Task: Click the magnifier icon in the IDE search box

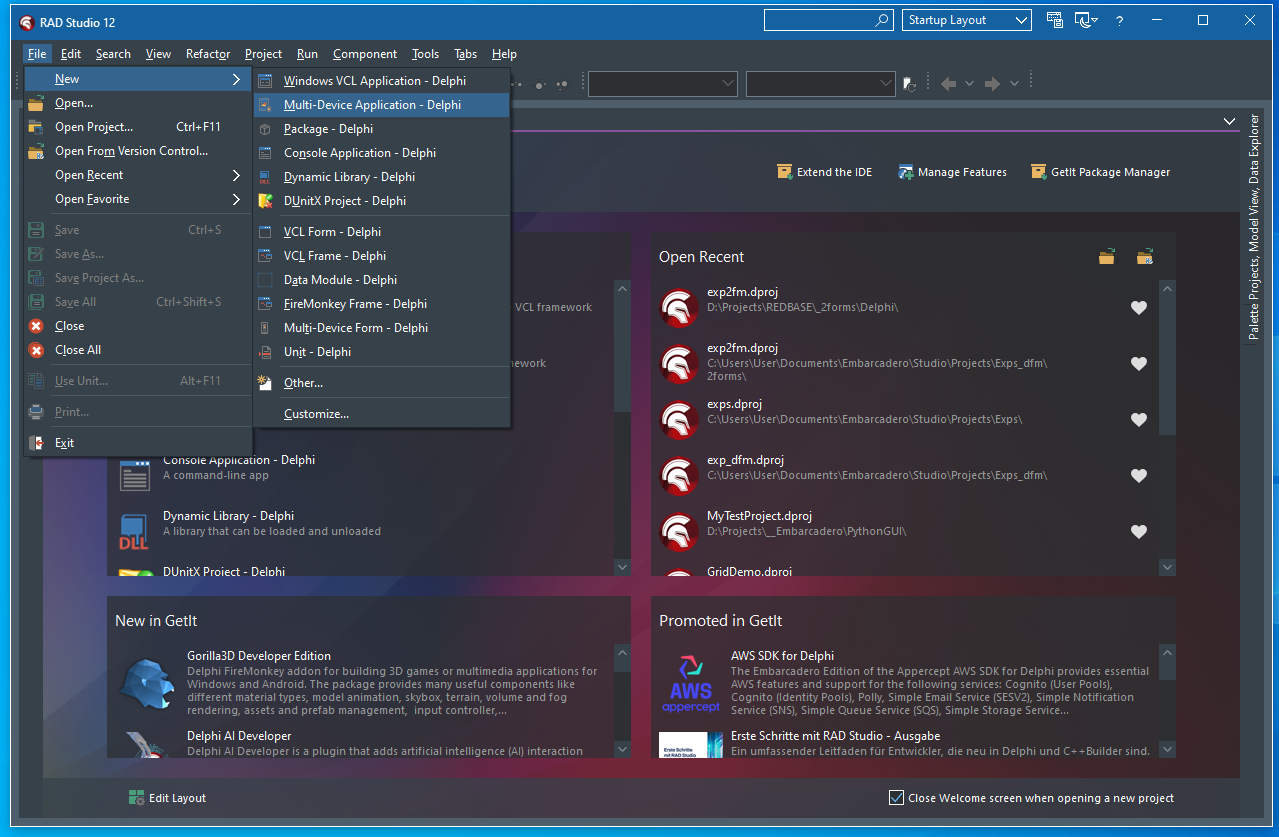Action: click(x=881, y=20)
